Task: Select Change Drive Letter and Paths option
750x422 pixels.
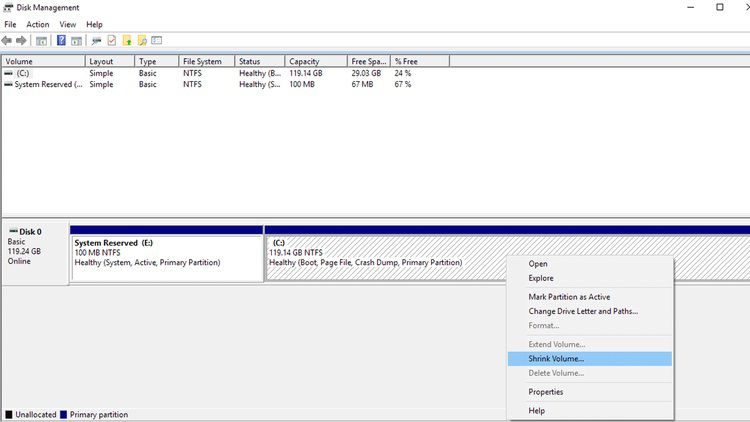Action: coord(582,311)
